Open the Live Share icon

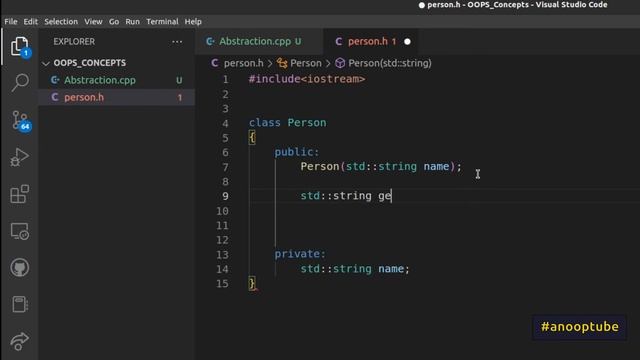coord(20,341)
